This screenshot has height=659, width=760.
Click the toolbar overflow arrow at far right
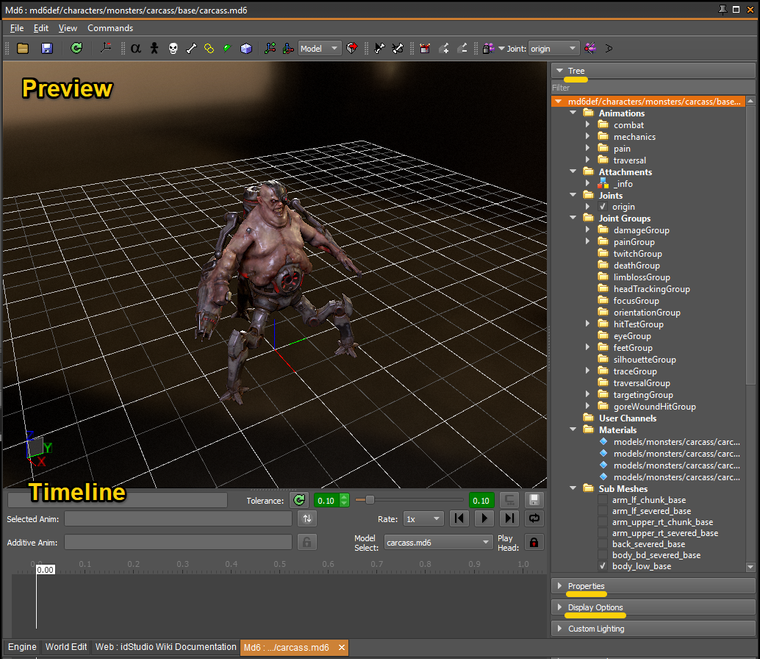coord(609,48)
